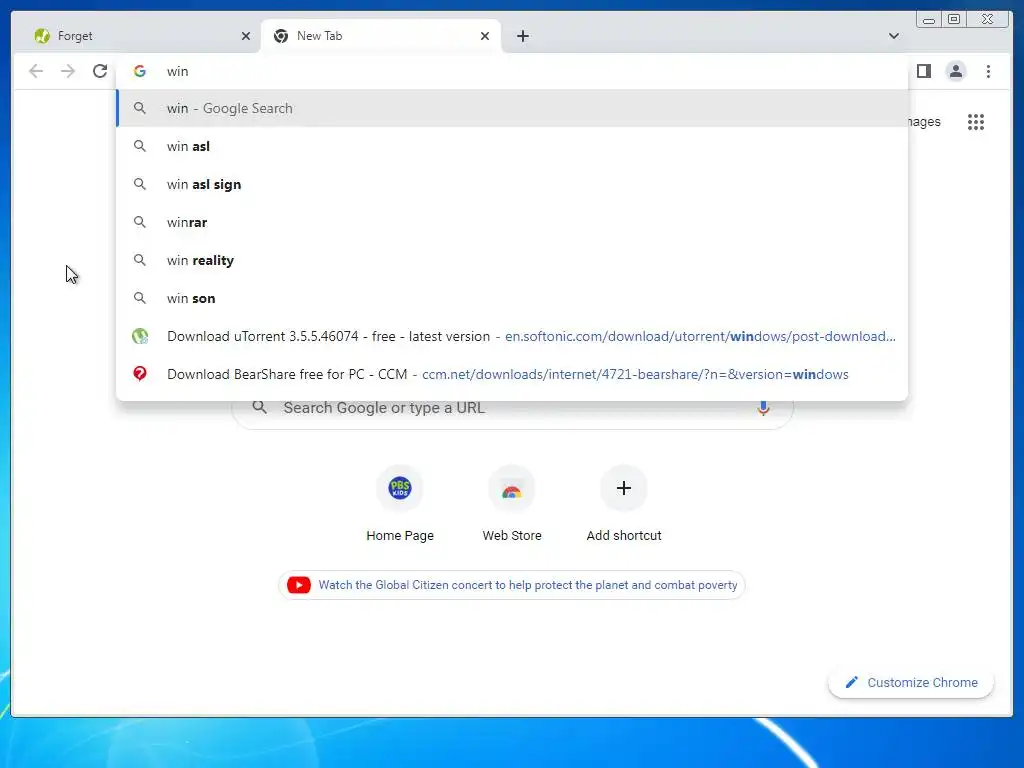Close the Forget tab
Image resolution: width=1024 pixels, height=768 pixels.
[x=246, y=36]
